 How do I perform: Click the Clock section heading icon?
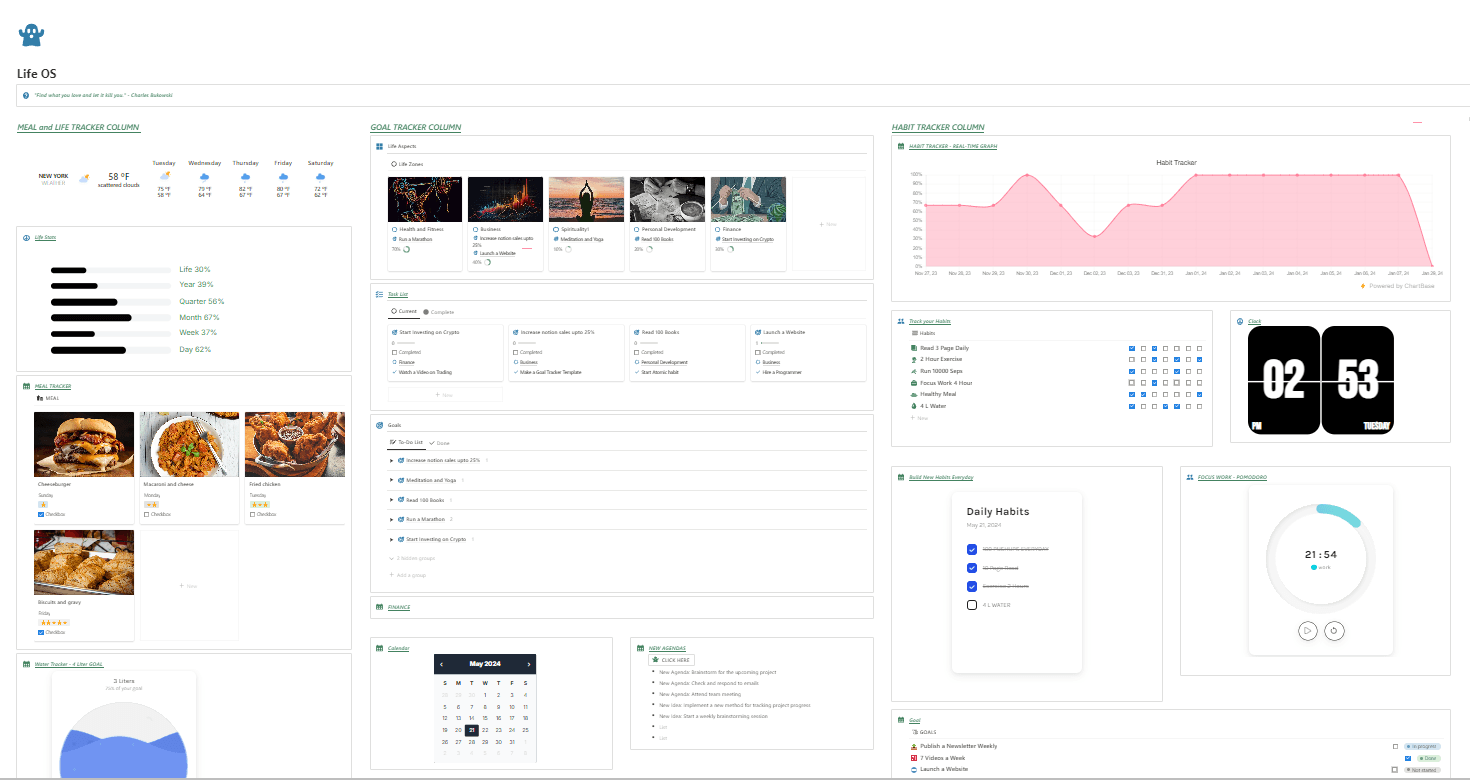coord(1240,321)
